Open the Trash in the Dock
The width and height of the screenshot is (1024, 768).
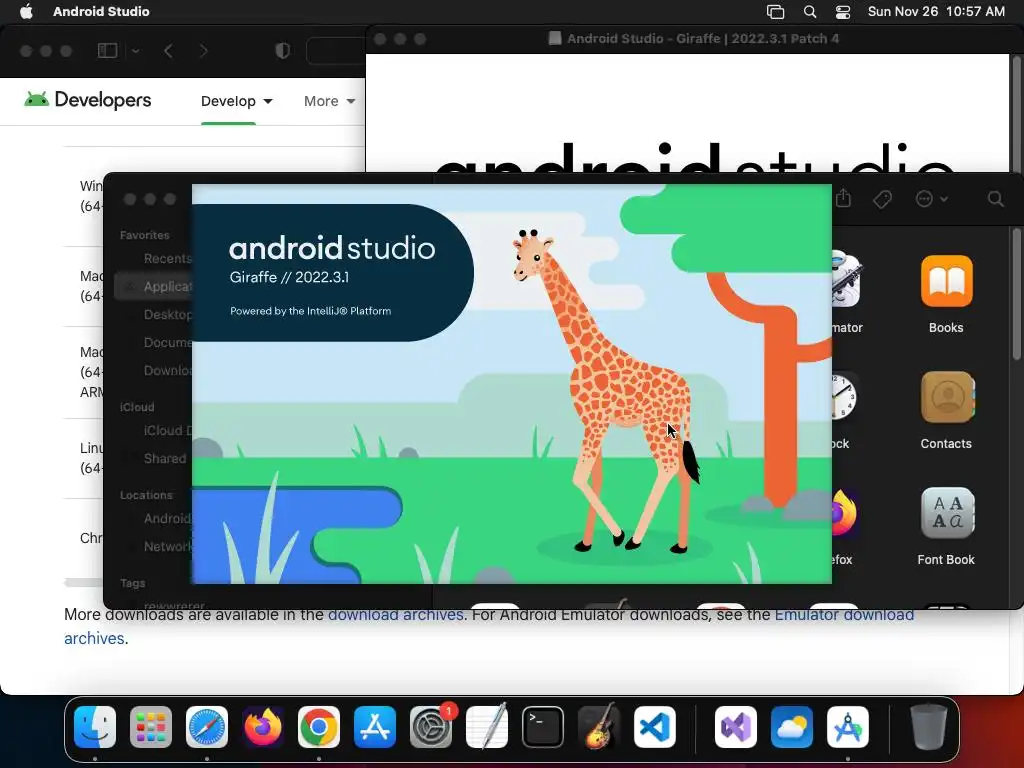pyautogui.click(x=928, y=727)
